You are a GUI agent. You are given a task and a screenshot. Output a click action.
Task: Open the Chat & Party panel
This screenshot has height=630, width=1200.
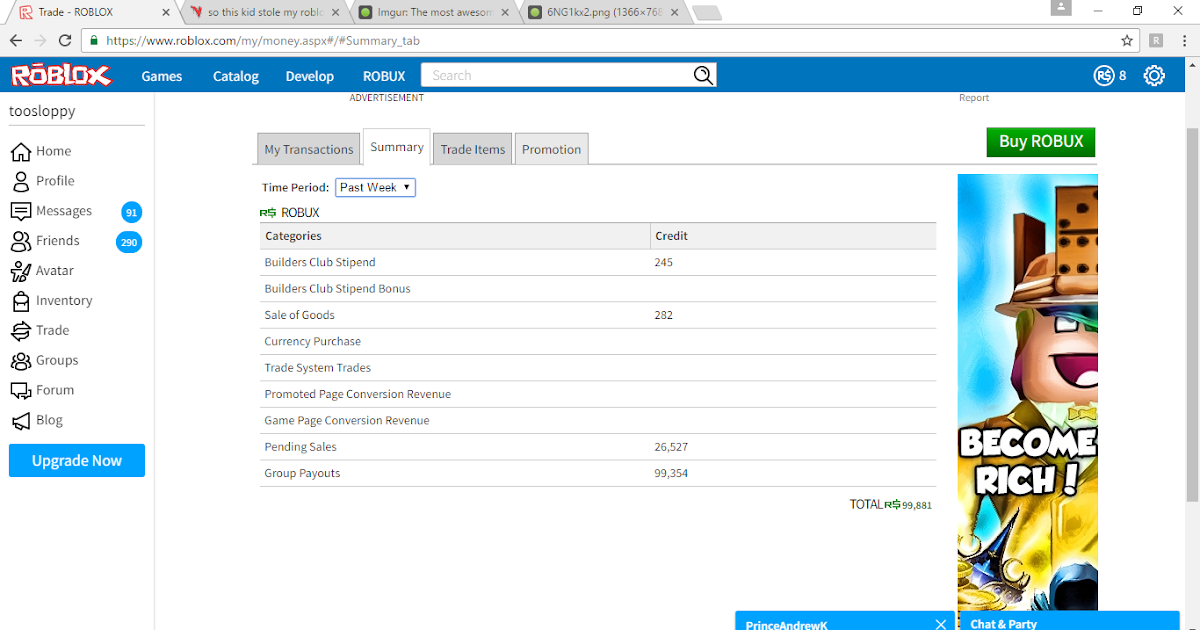[1070, 621]
